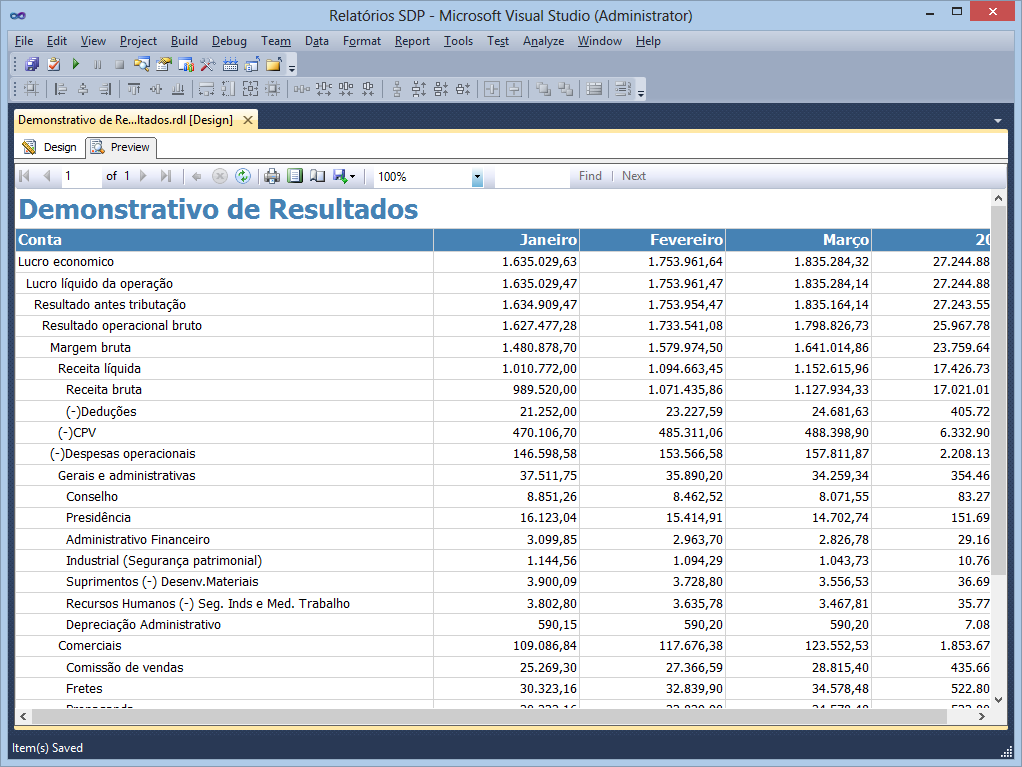Viewport: 1022px width, 767px height.
Task: Click the vertical scrollbar up arrow
Action: (999, 197)
